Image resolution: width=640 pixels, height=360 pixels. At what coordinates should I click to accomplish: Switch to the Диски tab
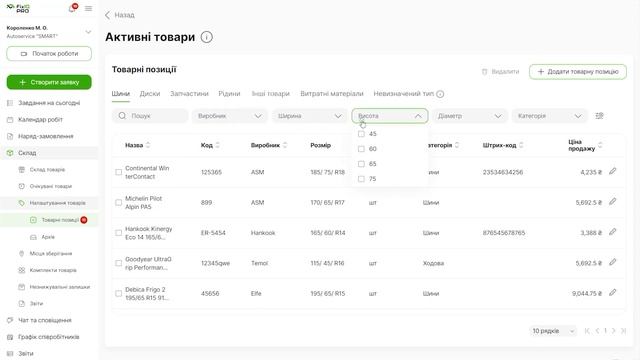click(x=150, y=94)
